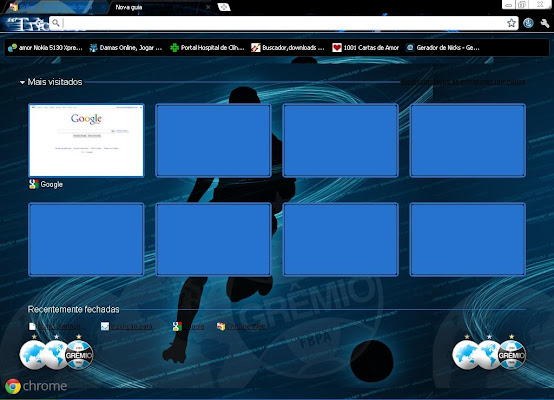554x400 pixels.
Task: Close the Nova guia tab
Action: tap(208, 7)
